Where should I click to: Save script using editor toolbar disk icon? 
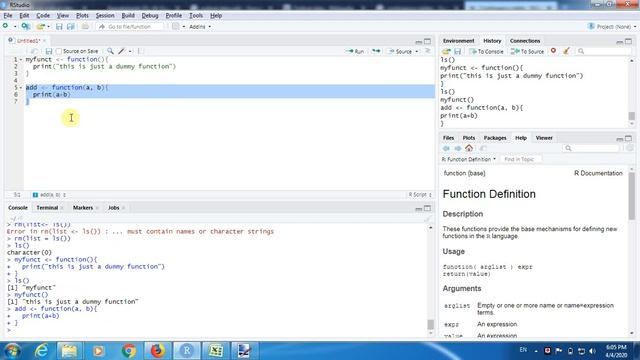click(x=49, y=51)
